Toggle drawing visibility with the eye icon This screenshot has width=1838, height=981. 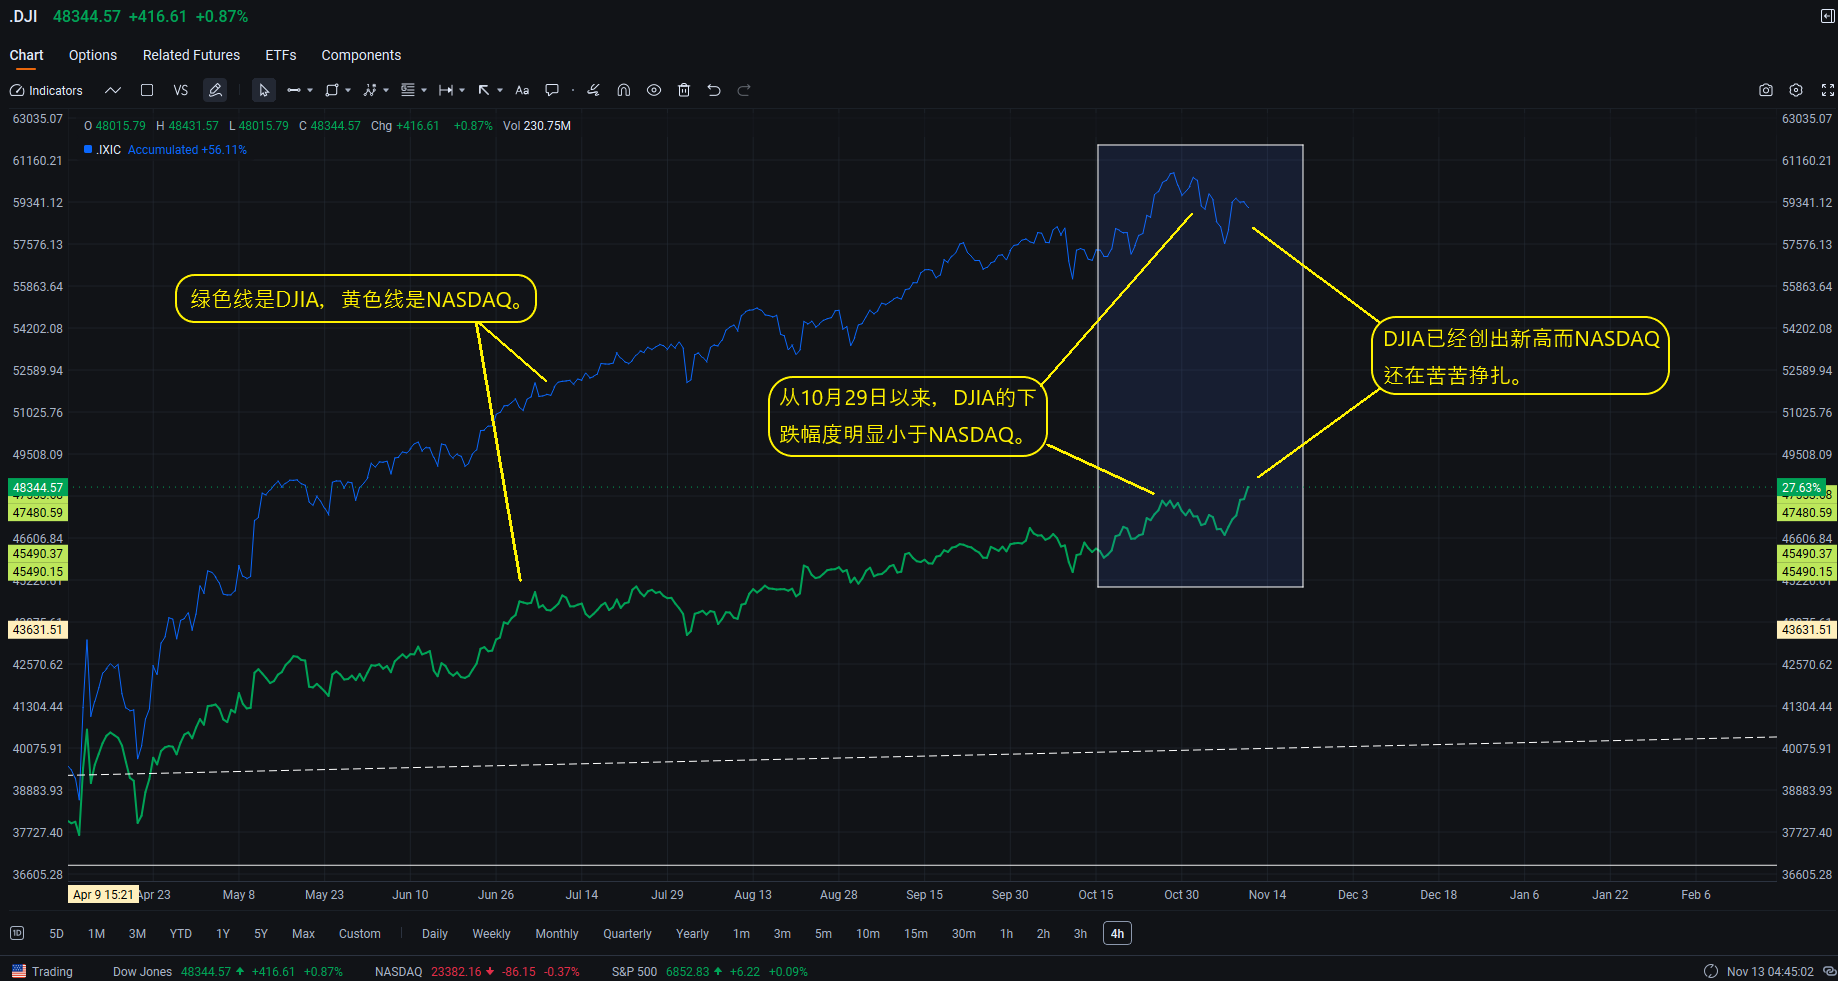point(654,90)
